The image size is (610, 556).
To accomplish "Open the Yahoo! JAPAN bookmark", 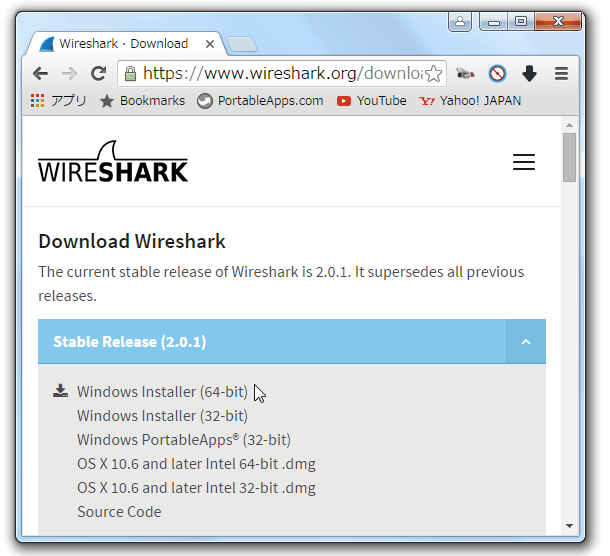I will coord(470,101).
